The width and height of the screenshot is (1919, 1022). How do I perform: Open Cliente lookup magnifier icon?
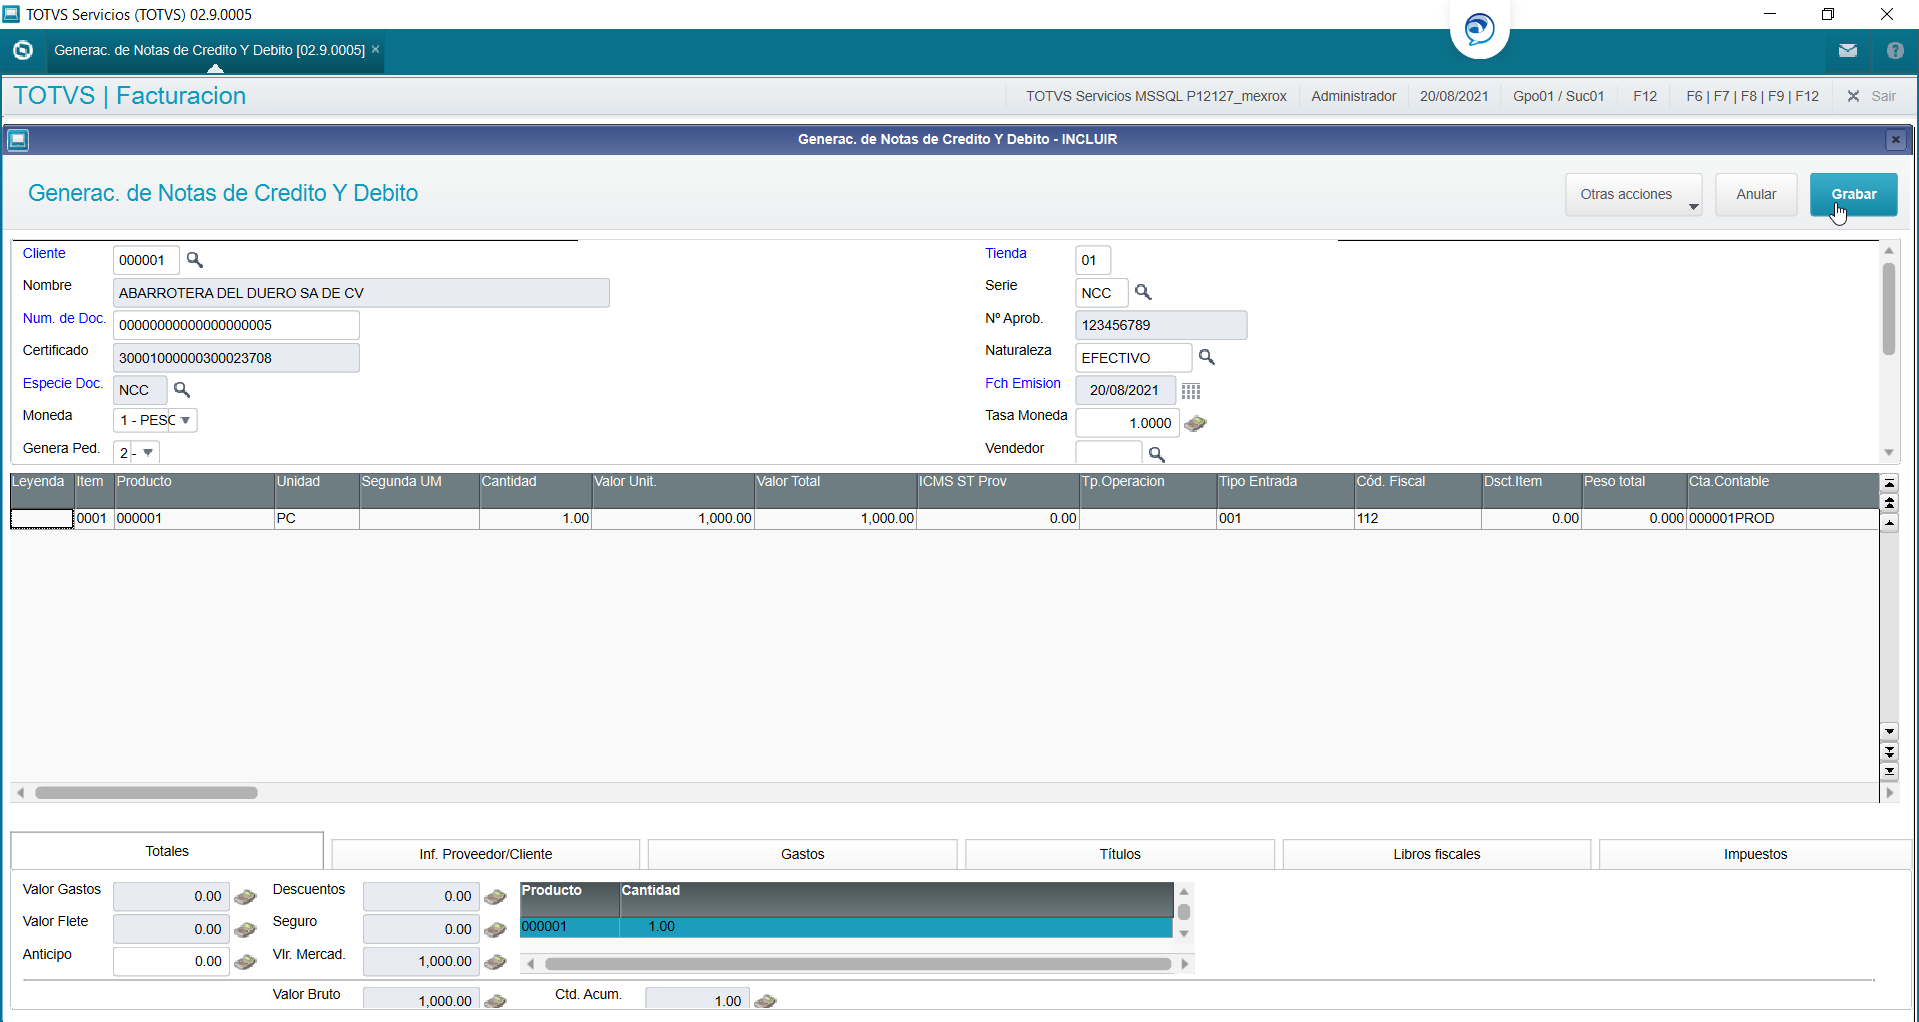click(x=195, y=260)
